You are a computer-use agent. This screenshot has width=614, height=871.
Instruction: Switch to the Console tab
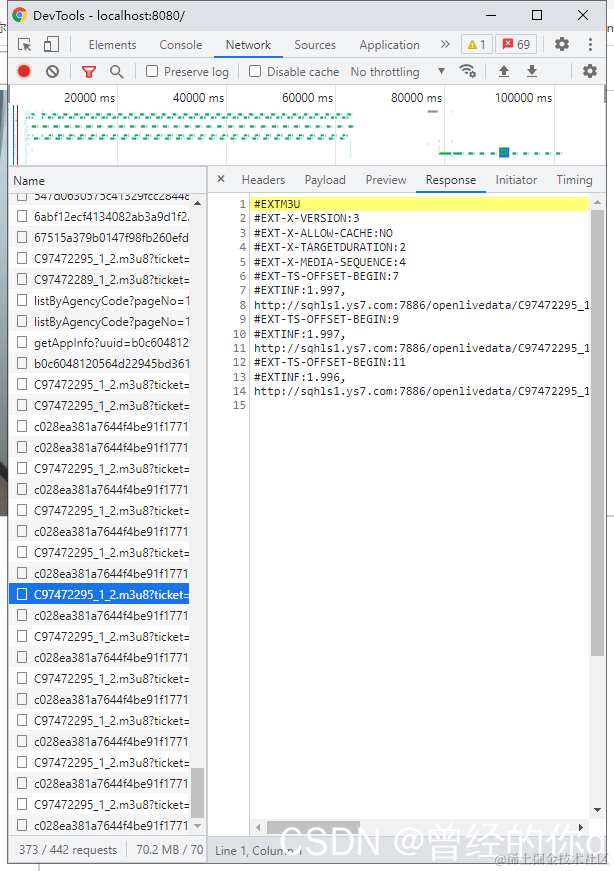pyautogui.click(x=181, y=45)
